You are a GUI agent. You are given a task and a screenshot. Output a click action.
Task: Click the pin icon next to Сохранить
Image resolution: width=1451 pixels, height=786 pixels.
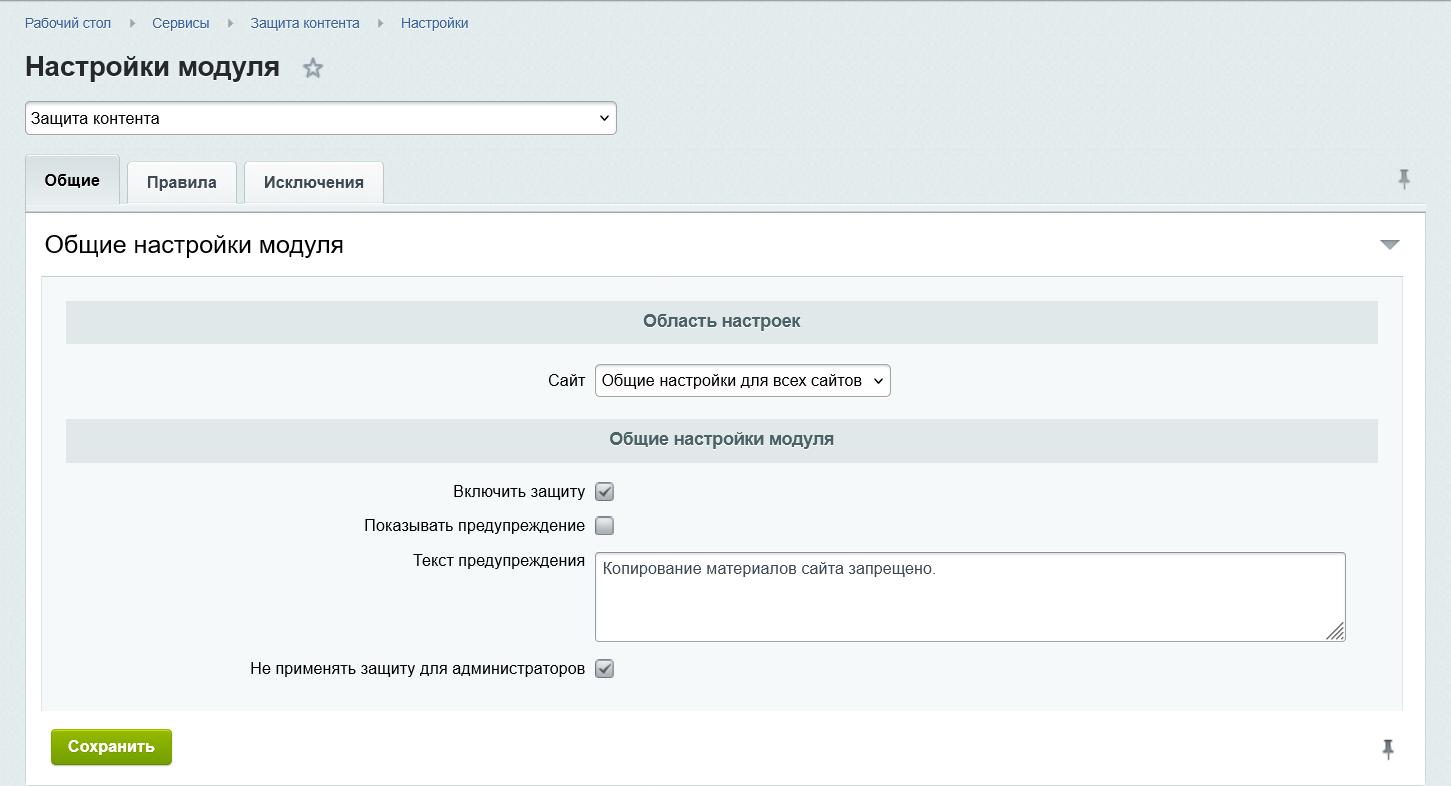[x=1388, y=747]
